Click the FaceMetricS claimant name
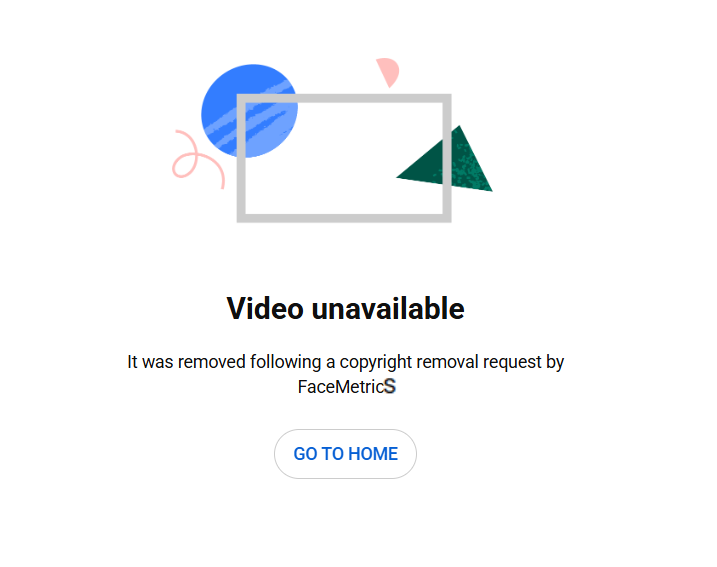 tap(347, 386)
